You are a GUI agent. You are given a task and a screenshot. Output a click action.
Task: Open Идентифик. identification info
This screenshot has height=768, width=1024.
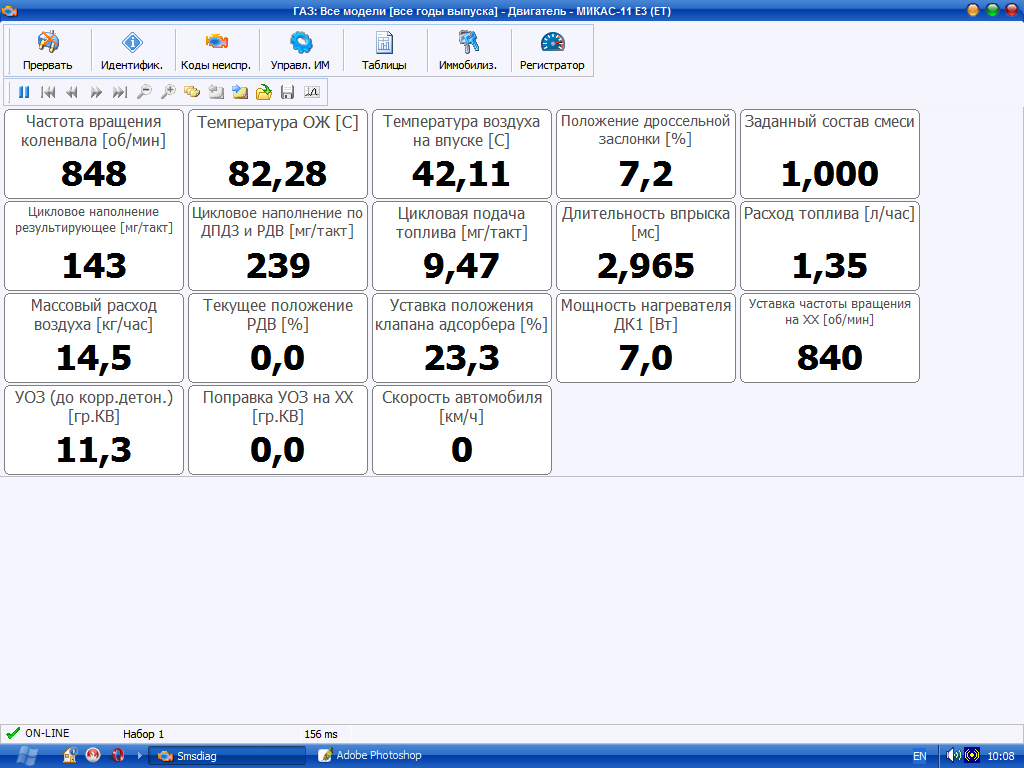click(132, 51)
